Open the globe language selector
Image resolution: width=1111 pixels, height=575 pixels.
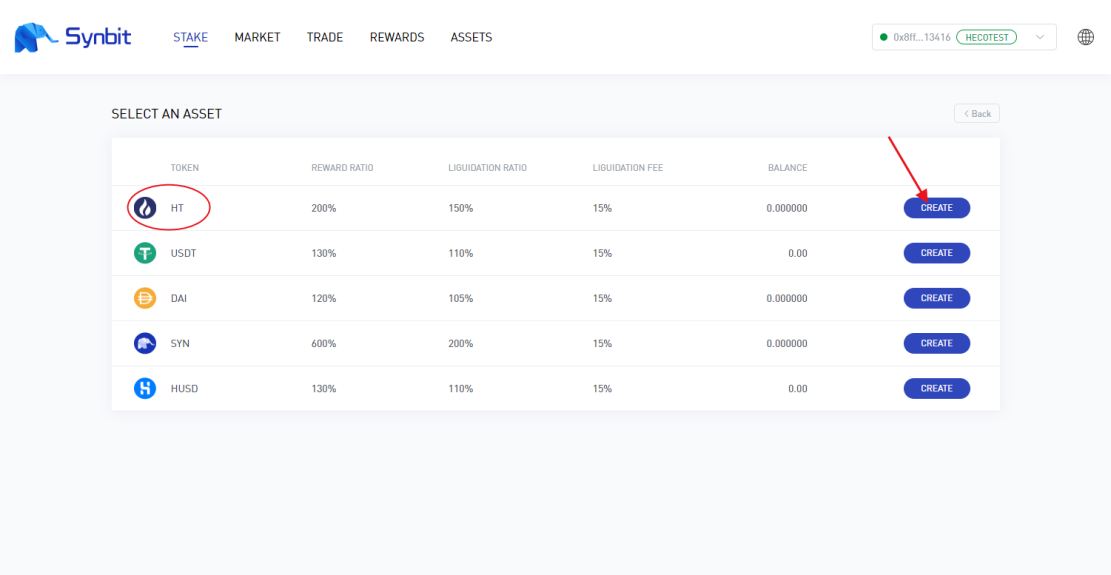point(1085,38)
